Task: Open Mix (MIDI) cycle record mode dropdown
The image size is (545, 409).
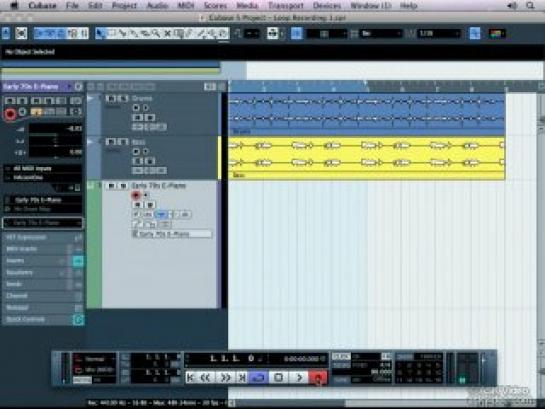Action: point(95,370)
